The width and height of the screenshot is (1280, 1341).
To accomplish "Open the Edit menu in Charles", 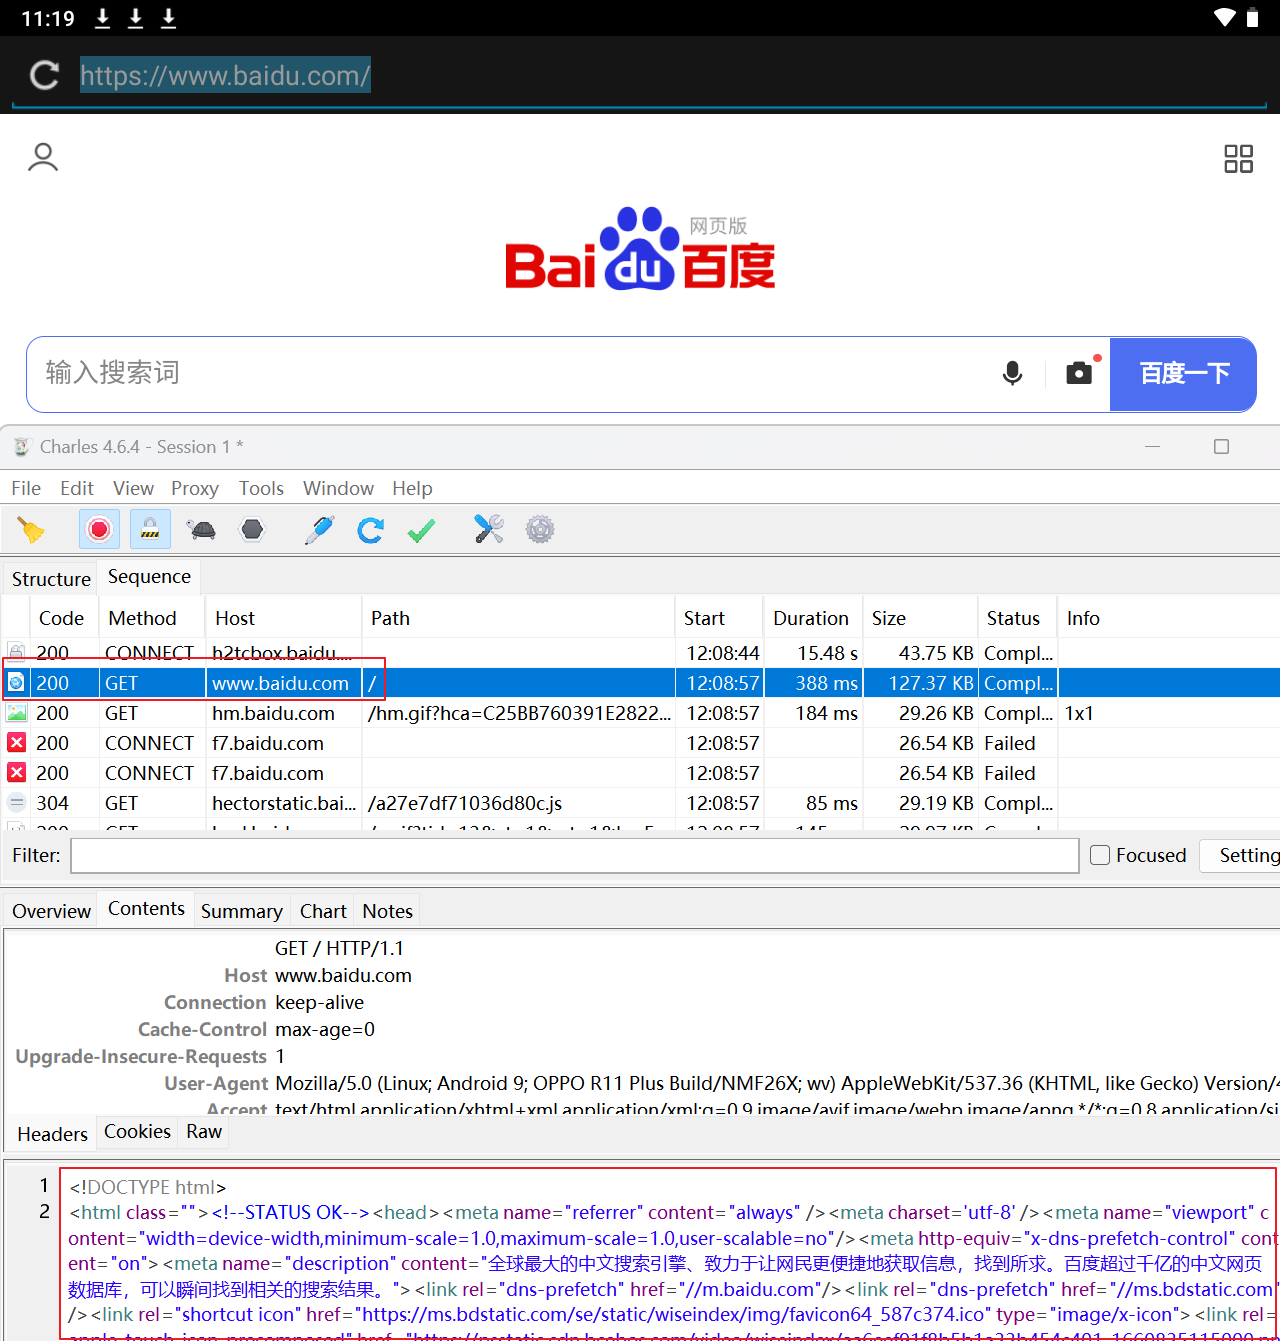I will (x=77, y=488).
